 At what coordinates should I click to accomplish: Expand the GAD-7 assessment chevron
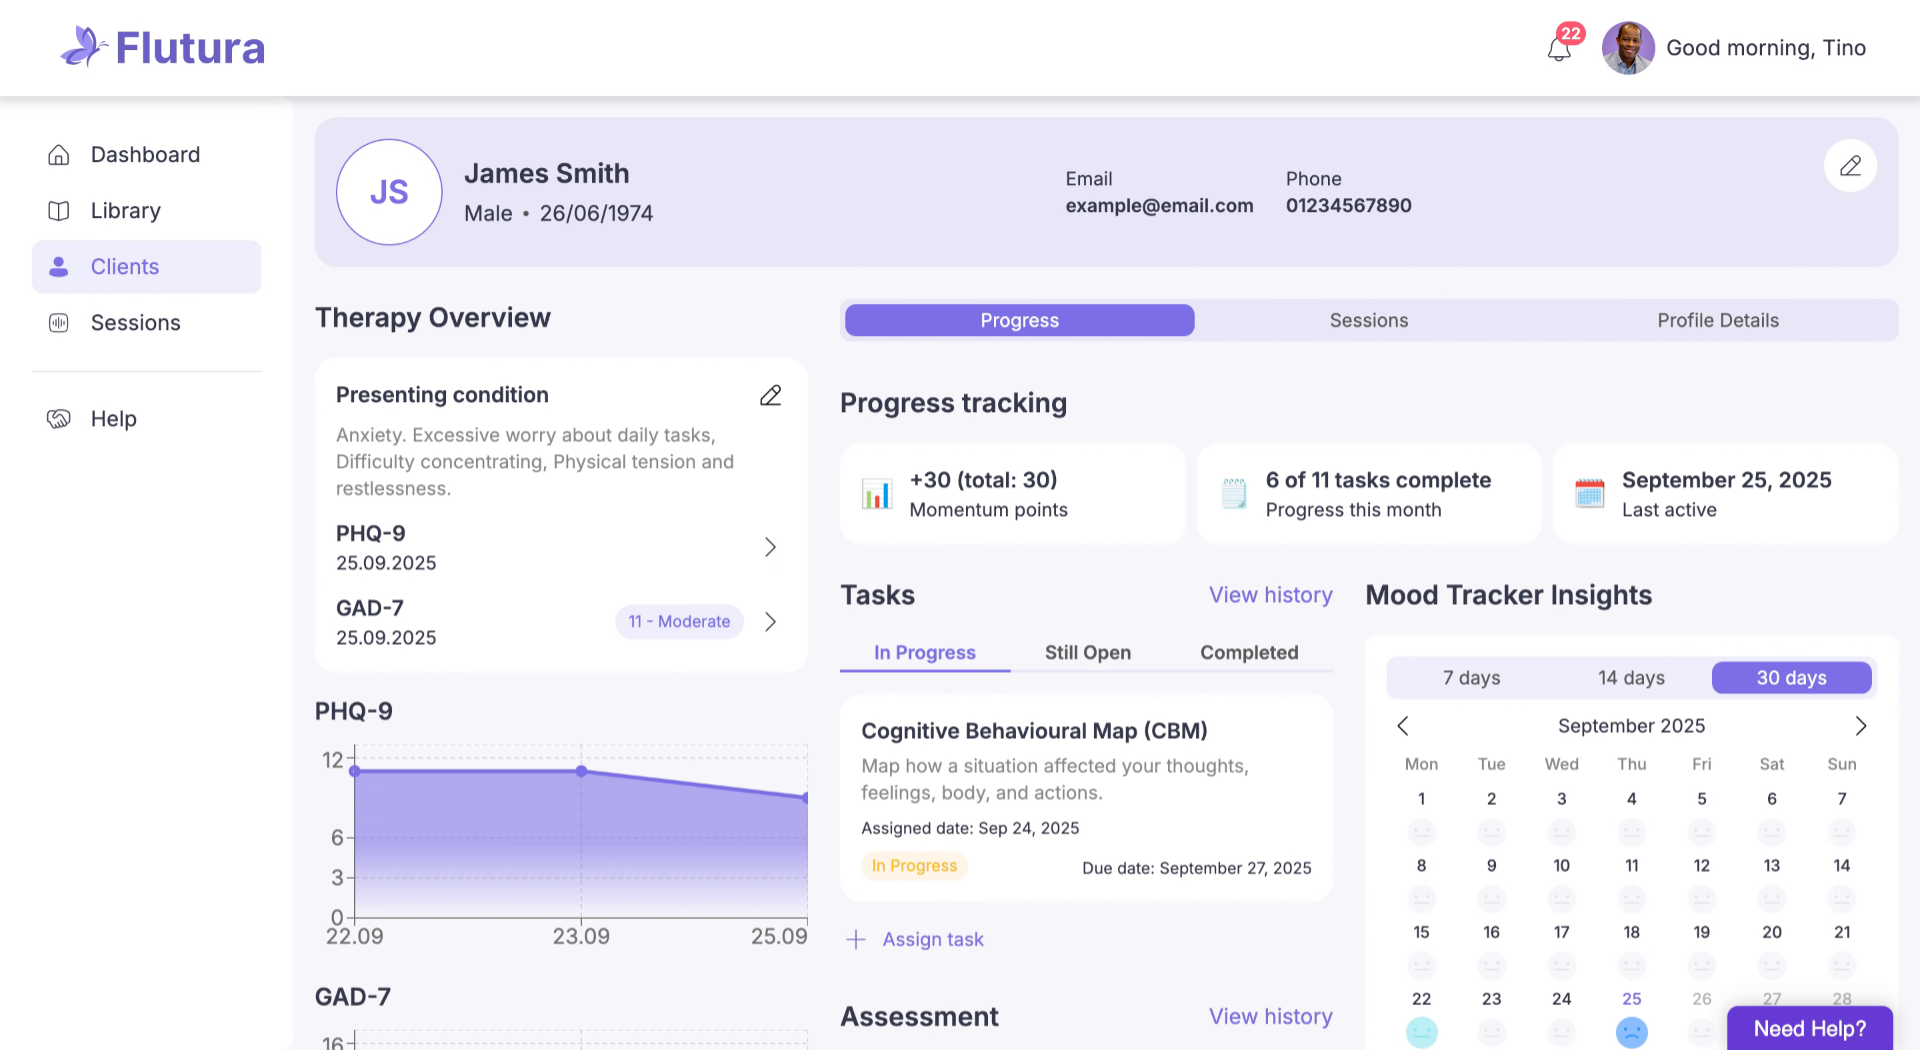tap(770, 622)
